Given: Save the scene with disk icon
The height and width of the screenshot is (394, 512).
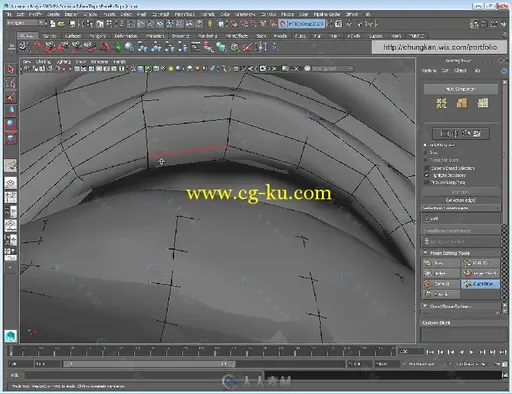Looking at the screenshot, I should point(72,24).
